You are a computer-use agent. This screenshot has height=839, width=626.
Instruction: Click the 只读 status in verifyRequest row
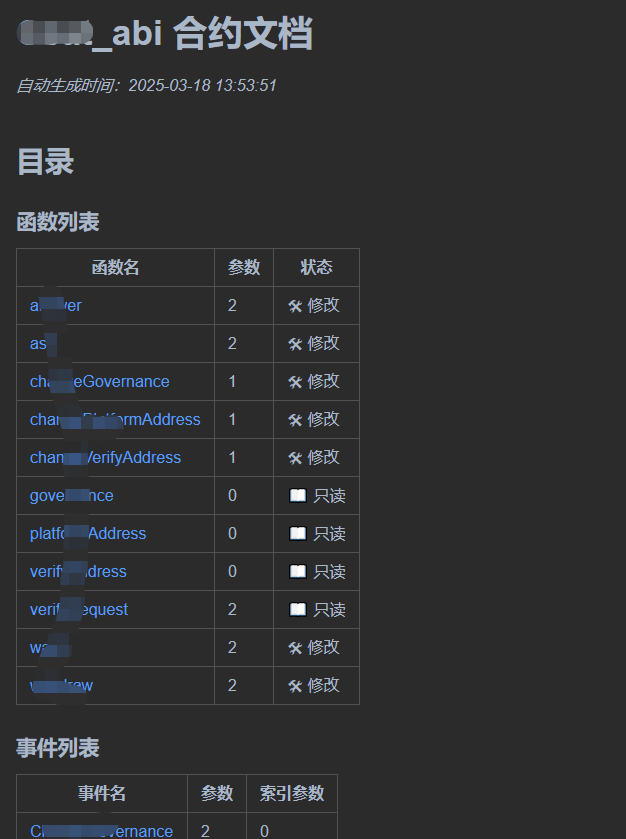click(330, 609)
